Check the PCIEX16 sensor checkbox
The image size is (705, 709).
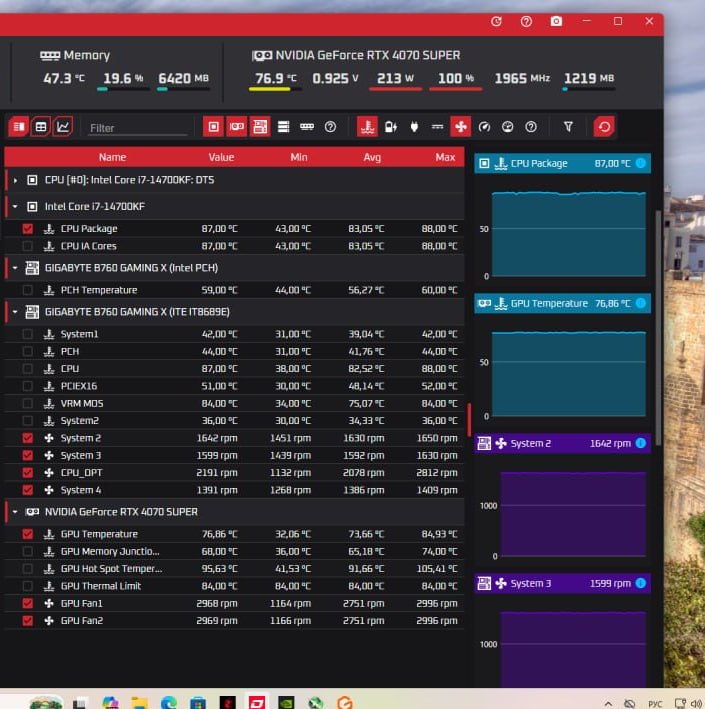28,386
